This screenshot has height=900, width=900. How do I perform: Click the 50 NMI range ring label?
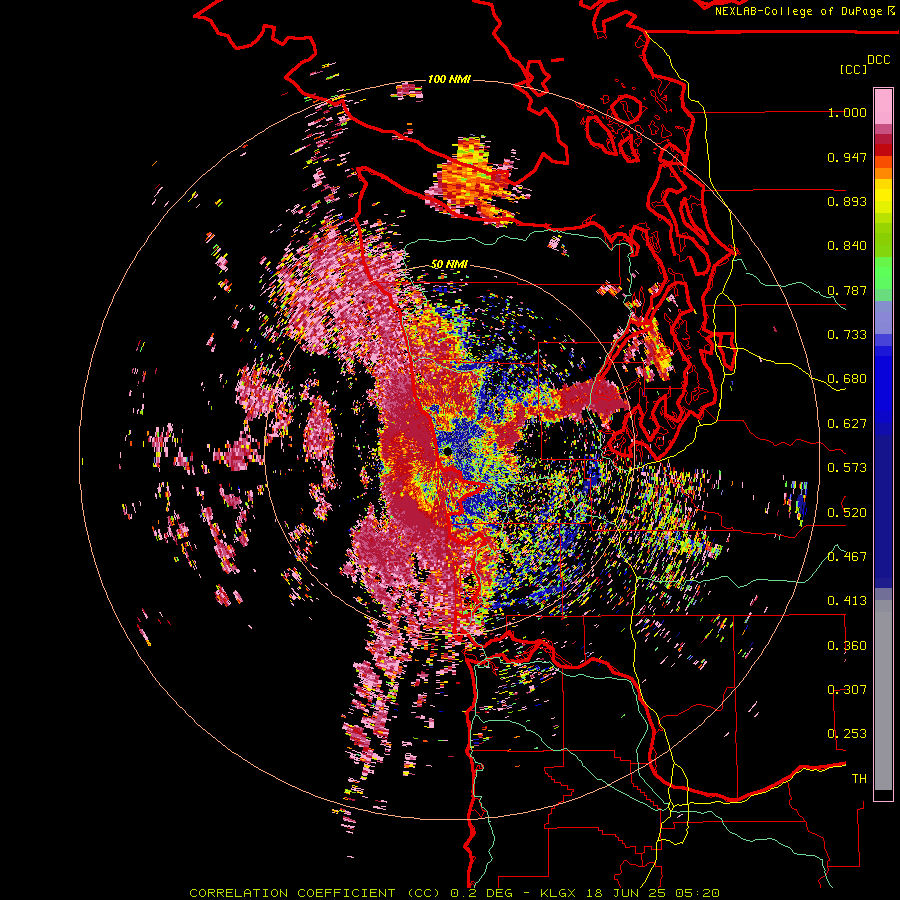(449, 265)
